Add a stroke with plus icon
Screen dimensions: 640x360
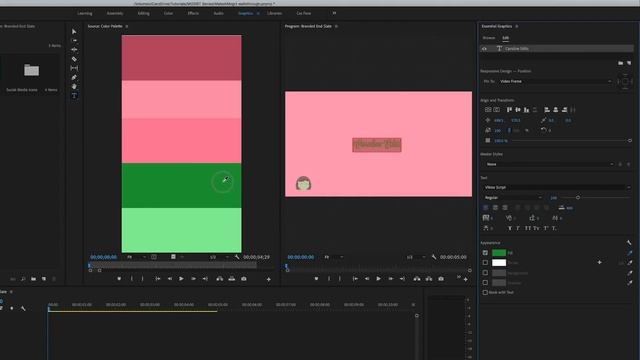pos(599,262)
